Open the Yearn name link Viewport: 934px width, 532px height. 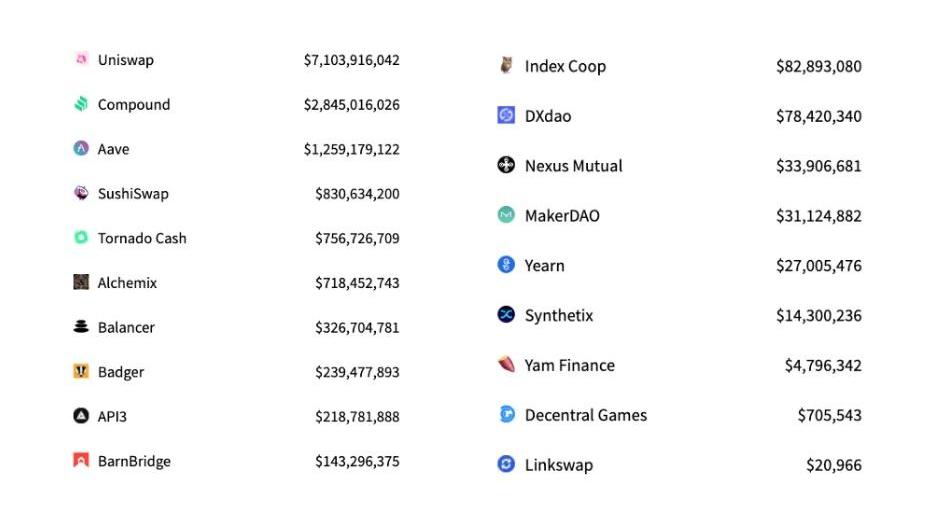click(544, 266)
